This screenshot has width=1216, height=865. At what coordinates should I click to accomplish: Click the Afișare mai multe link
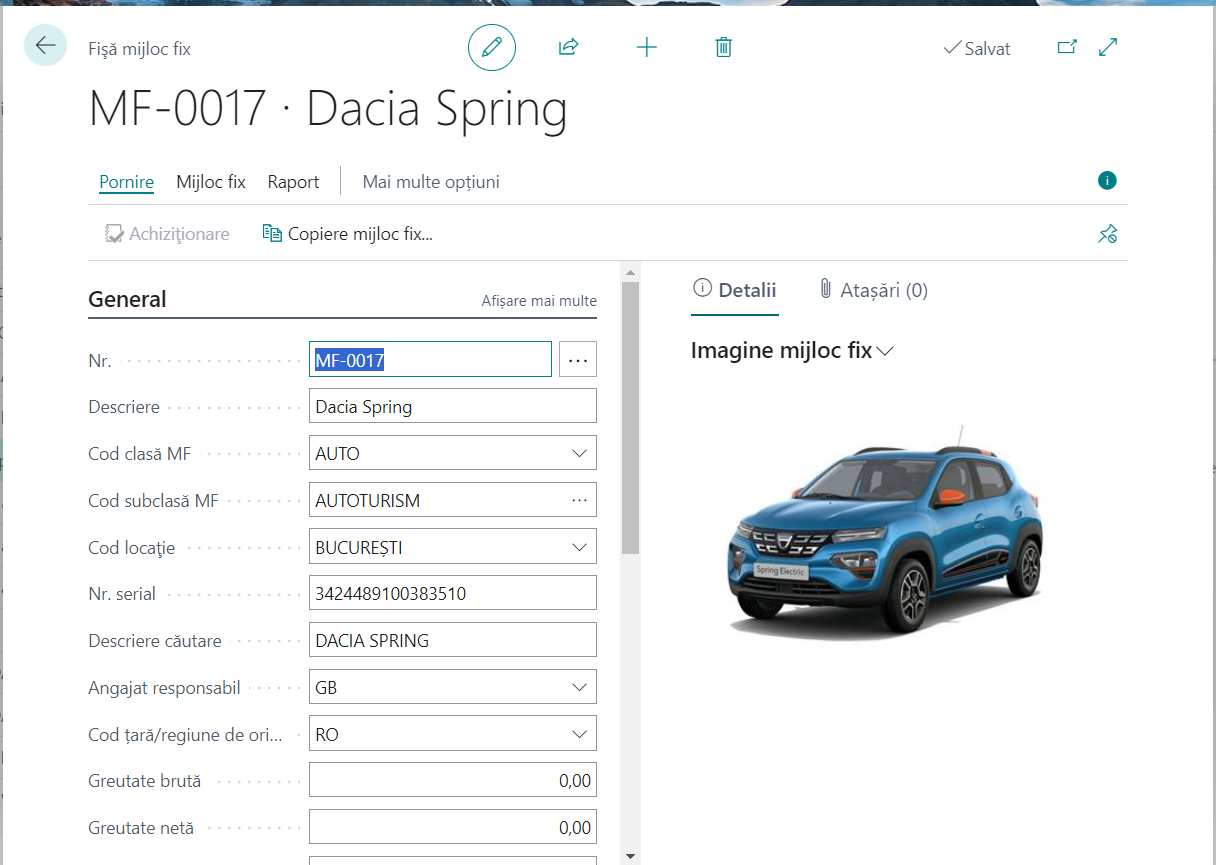(x=538, y=301)
